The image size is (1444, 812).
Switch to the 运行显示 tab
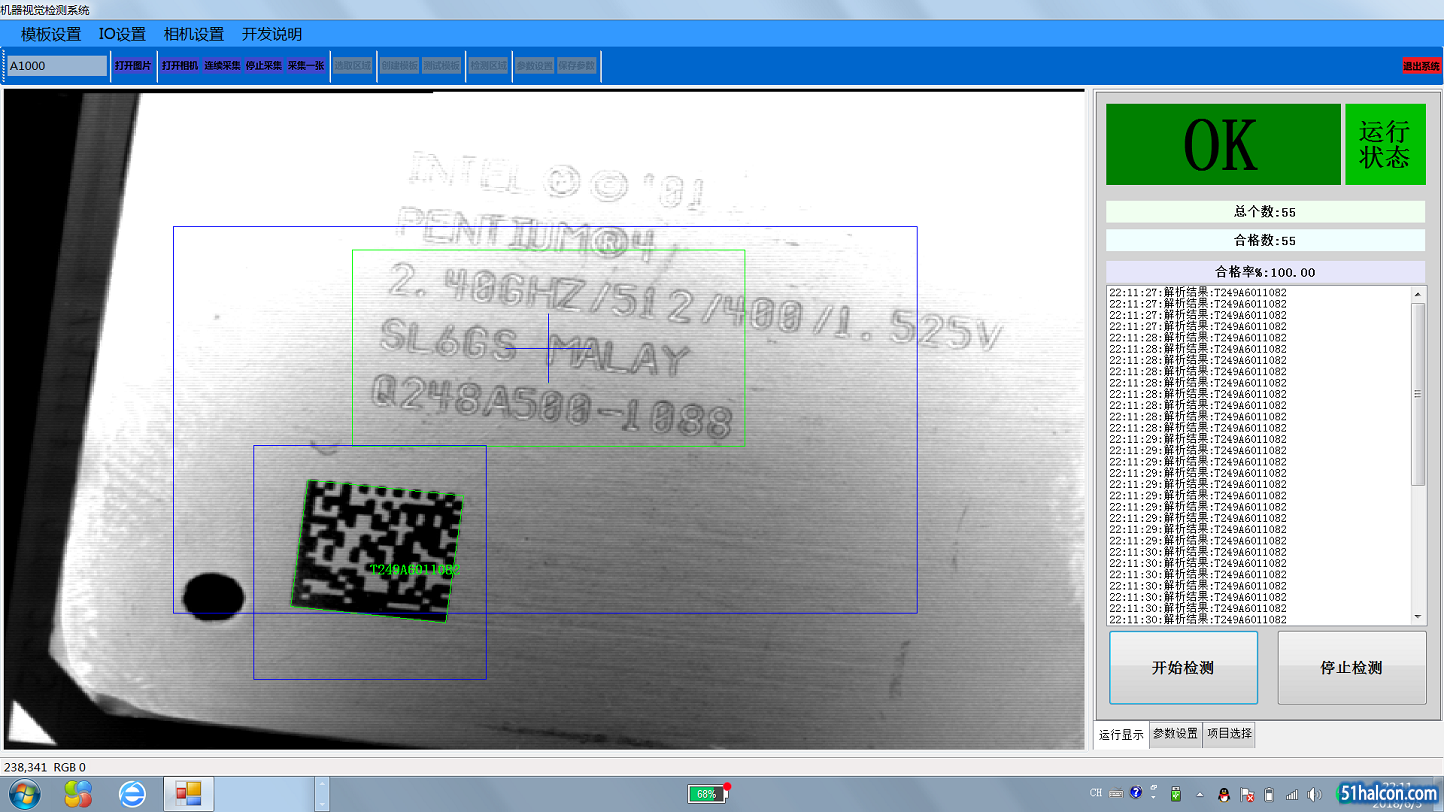click(1122, 734)
